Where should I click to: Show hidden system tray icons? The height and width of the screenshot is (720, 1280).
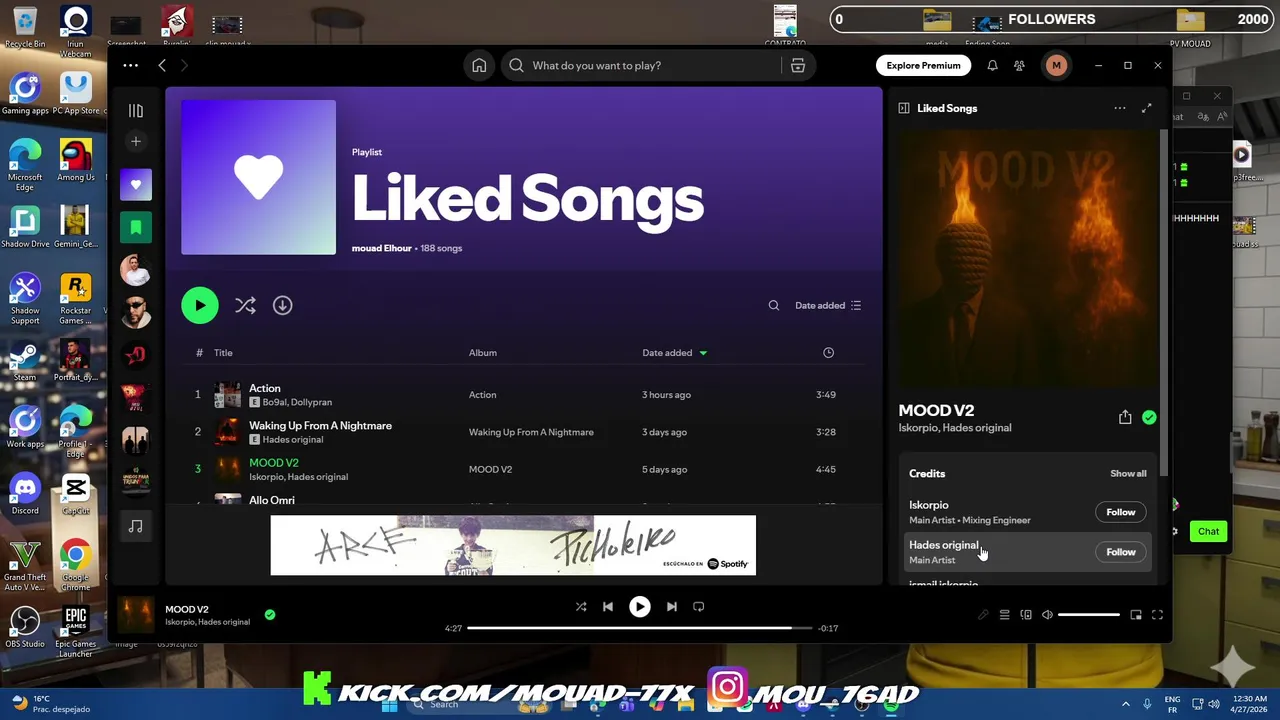click(1126, 704)
